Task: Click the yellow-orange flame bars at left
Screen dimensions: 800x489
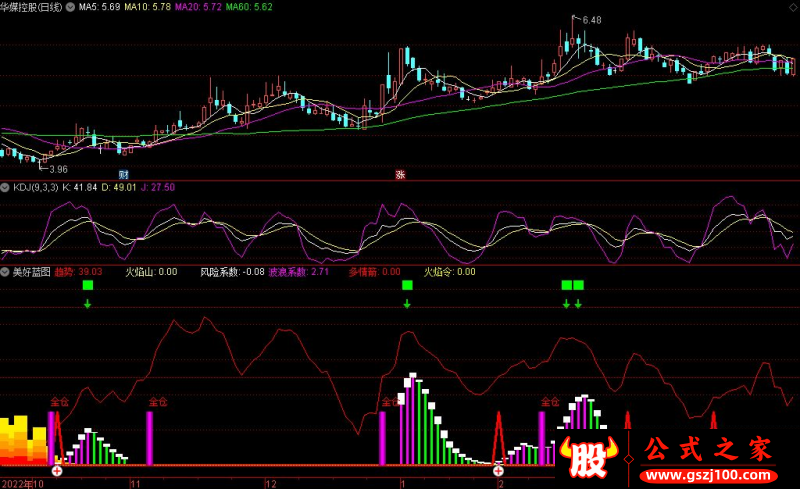Action: click(20, 440)
